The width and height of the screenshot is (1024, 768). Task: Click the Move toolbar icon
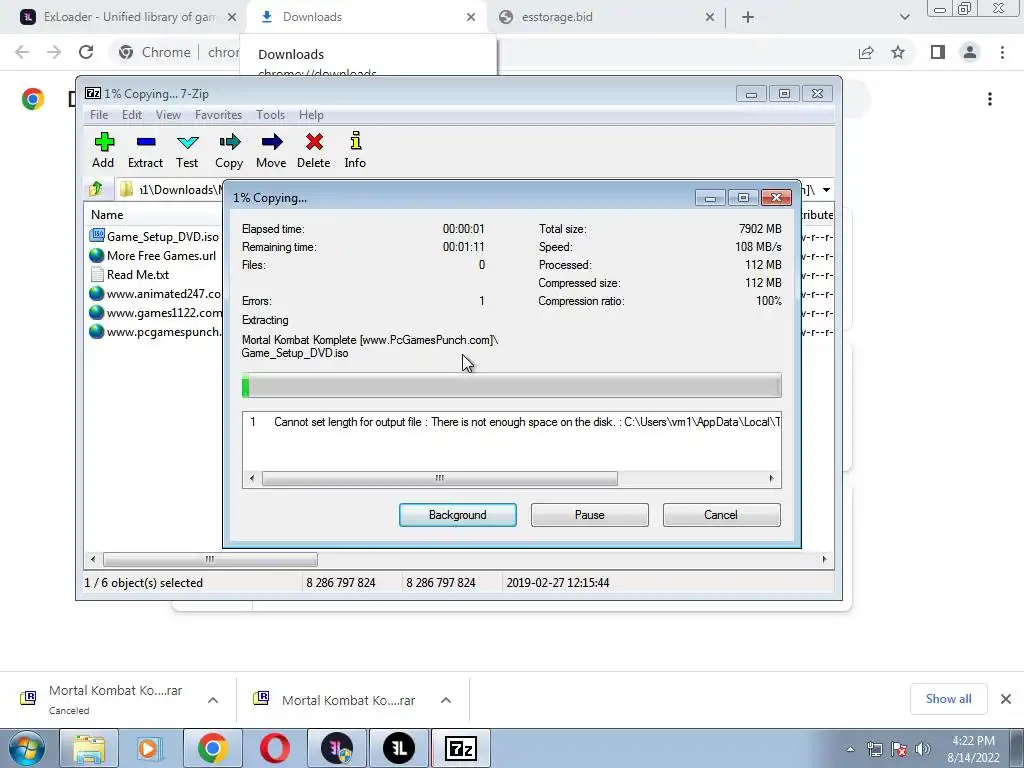coord(271,150)
